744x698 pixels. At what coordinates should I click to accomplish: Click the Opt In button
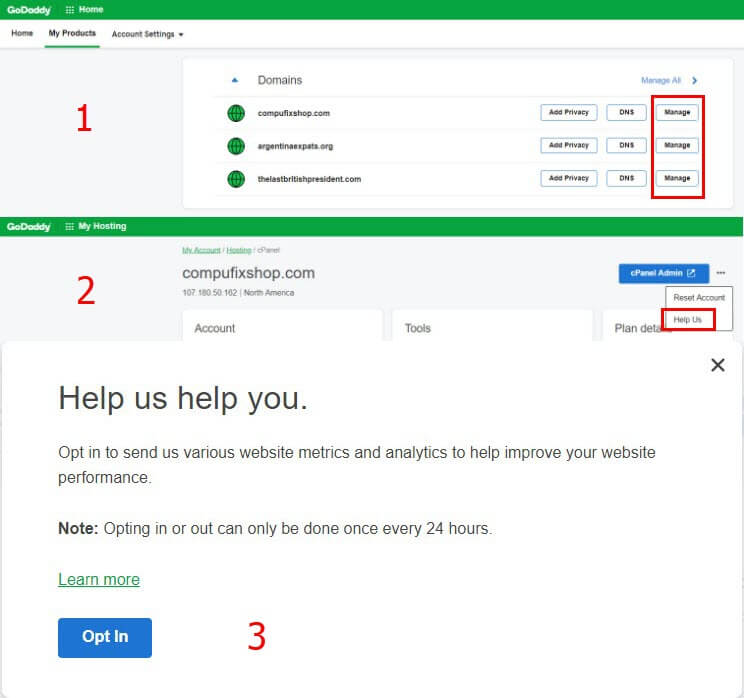click(x=105, y=637)
